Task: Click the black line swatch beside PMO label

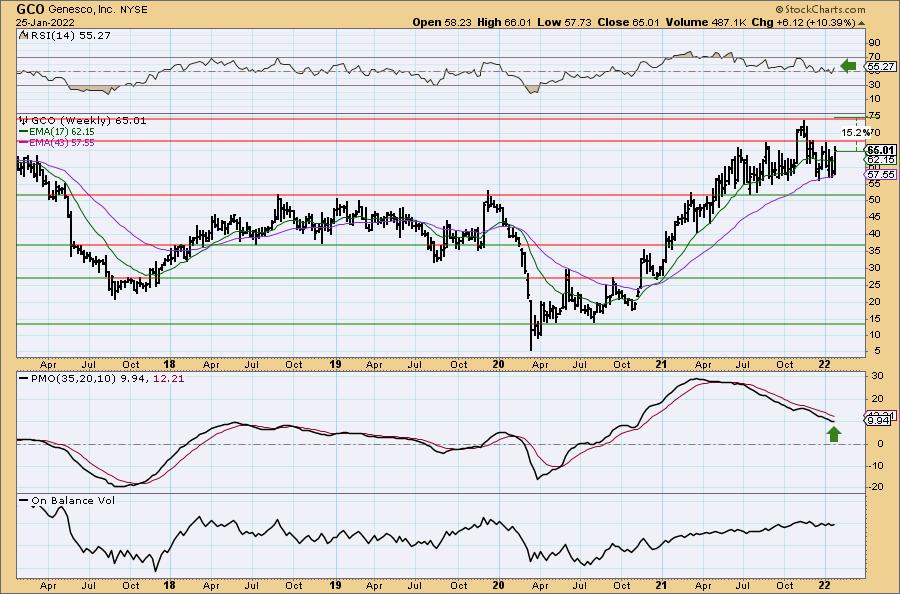Action: pyautogui.click(x=24, y=379)
